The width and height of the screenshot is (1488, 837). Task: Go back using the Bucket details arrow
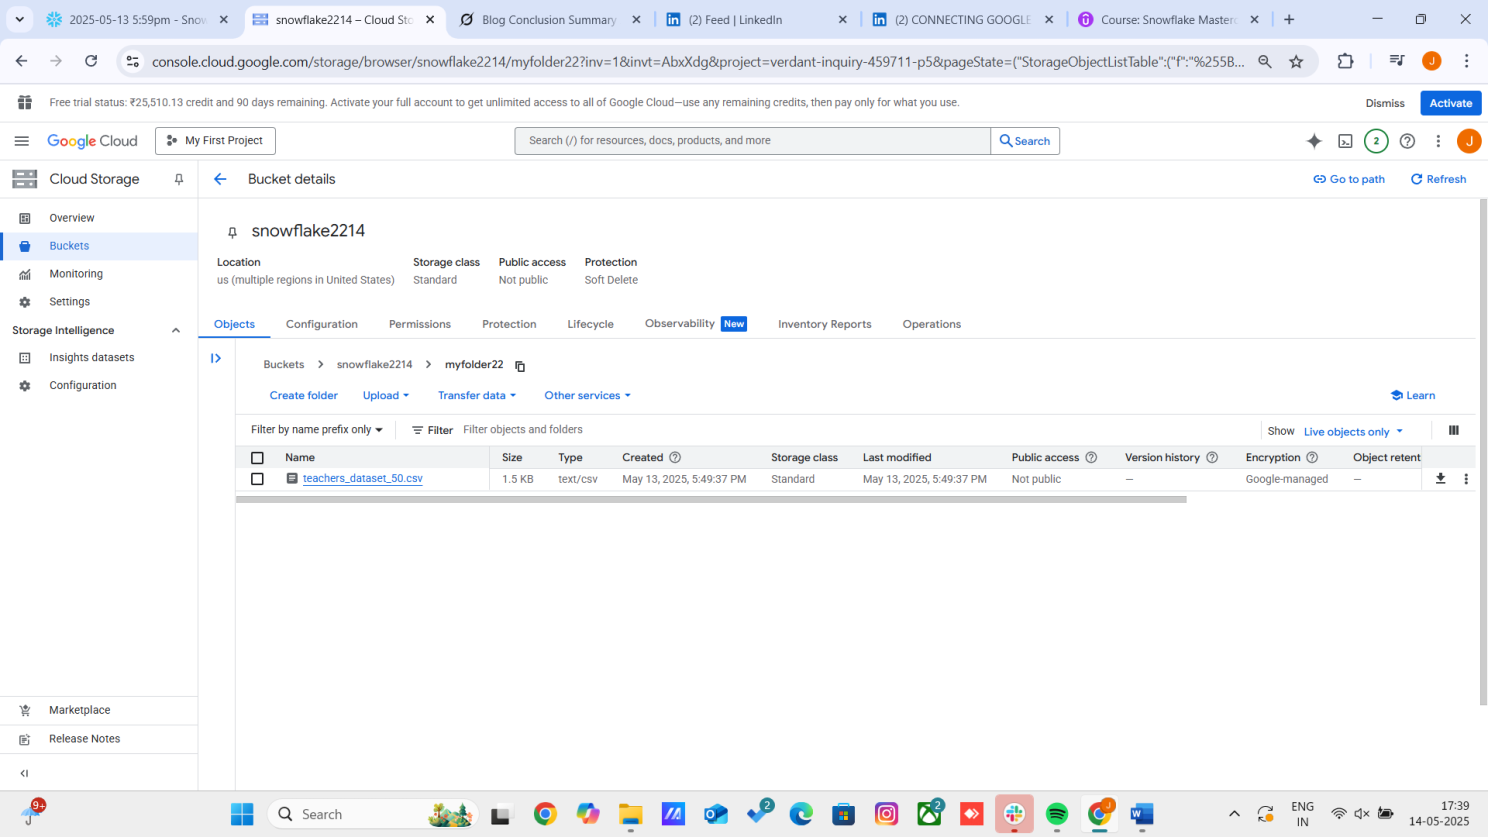220,179
